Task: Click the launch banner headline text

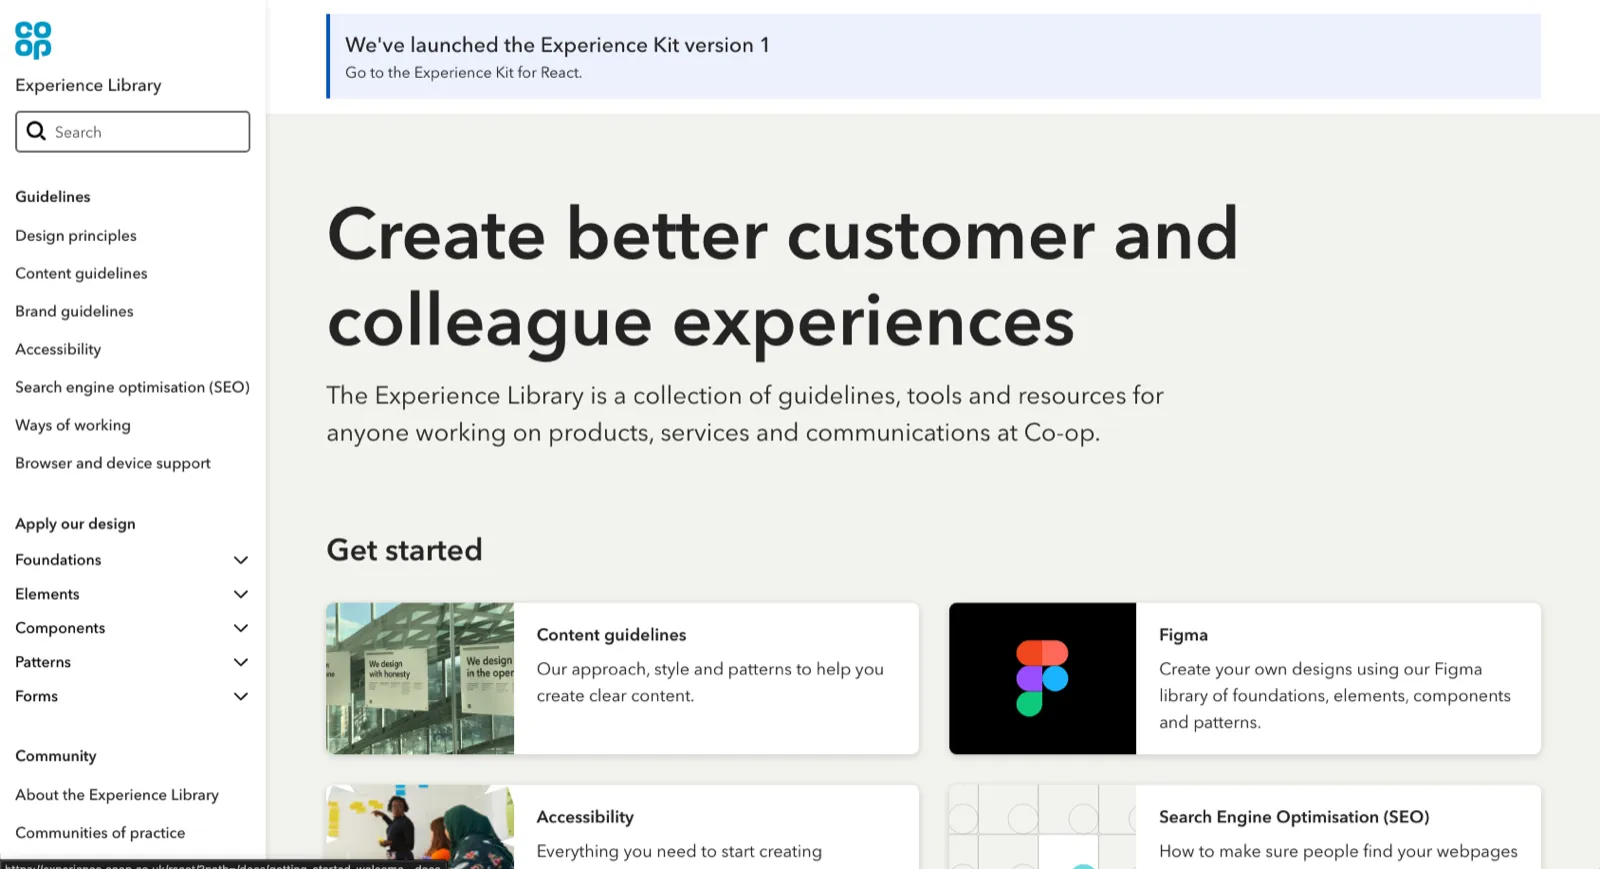Action: pos(557,45)
